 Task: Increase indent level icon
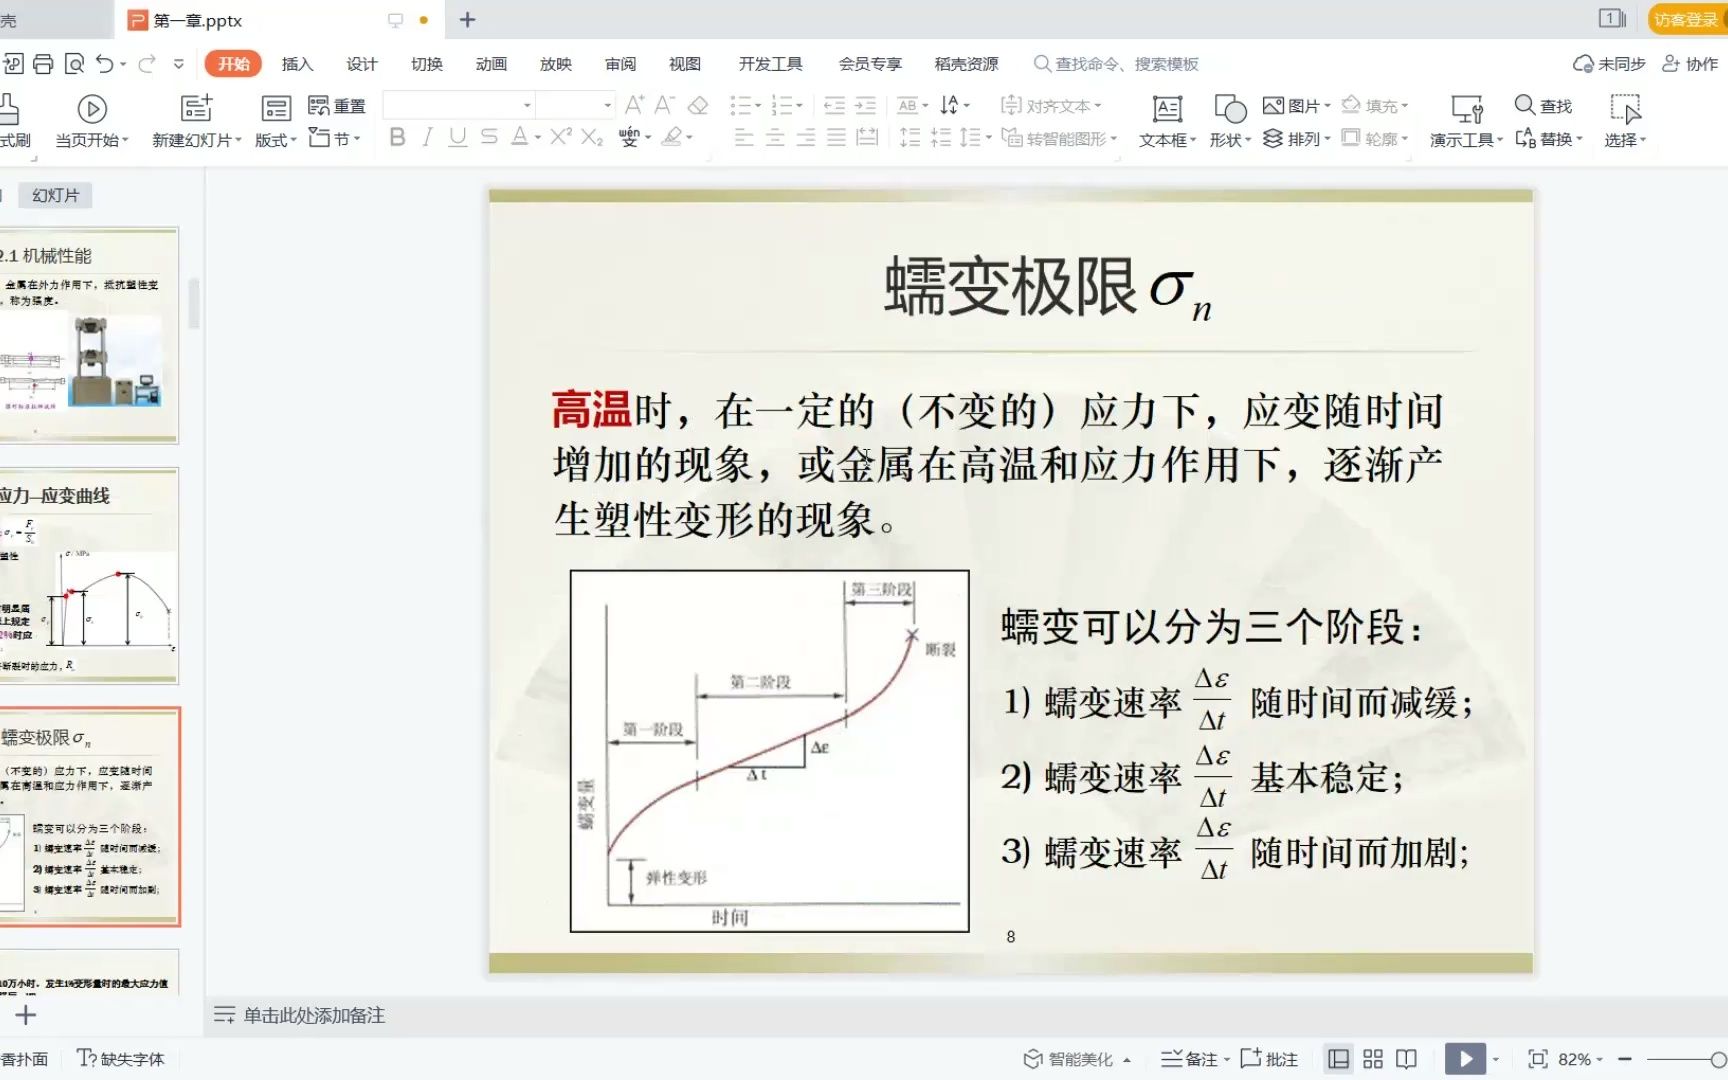pyautogui.click(x=866, y=105)
